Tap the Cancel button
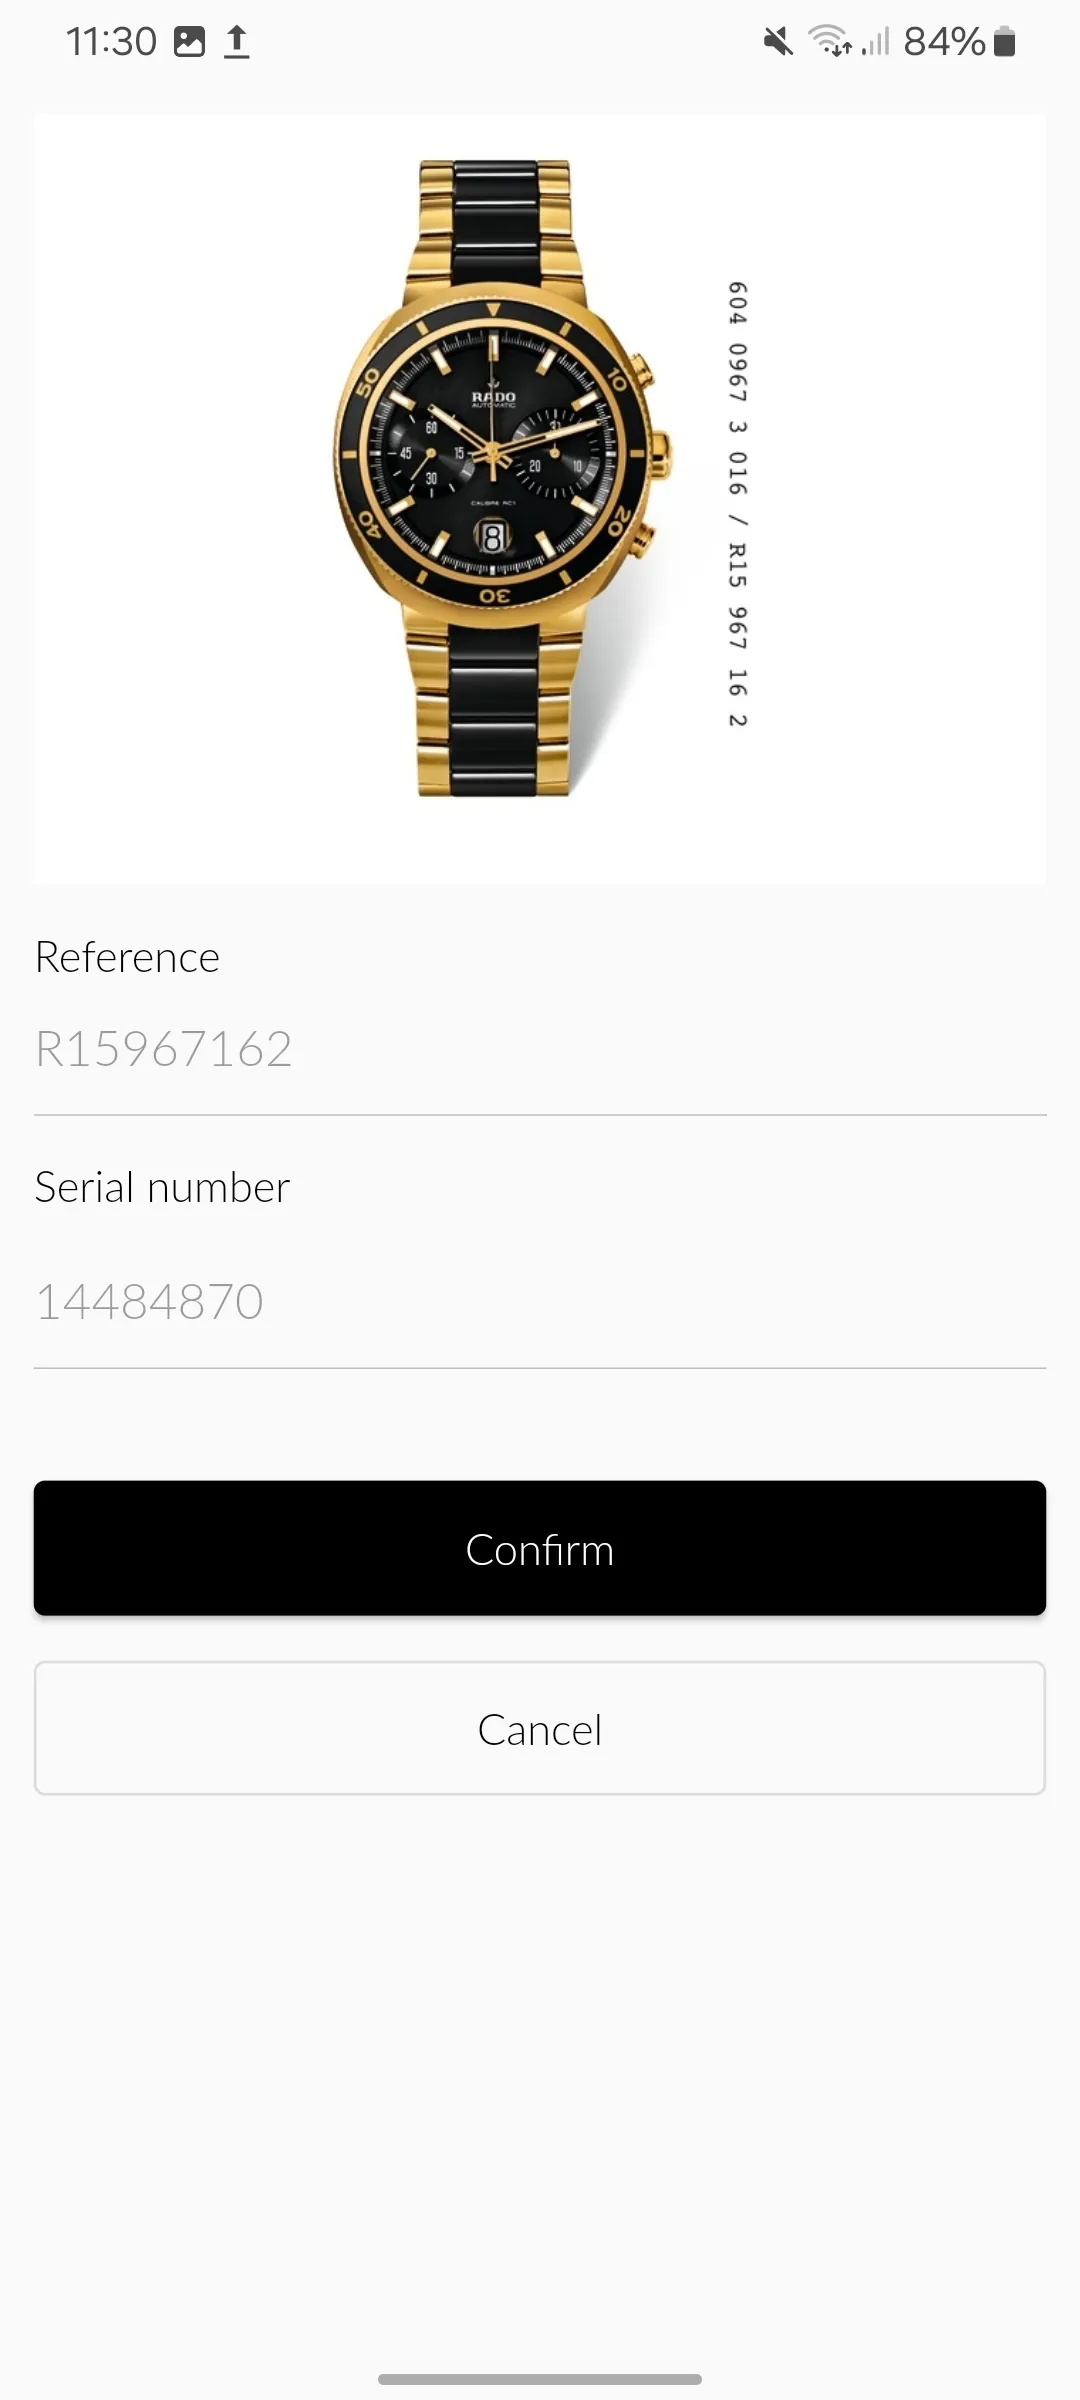The image size is (1080, 2400). point(540,1729)
